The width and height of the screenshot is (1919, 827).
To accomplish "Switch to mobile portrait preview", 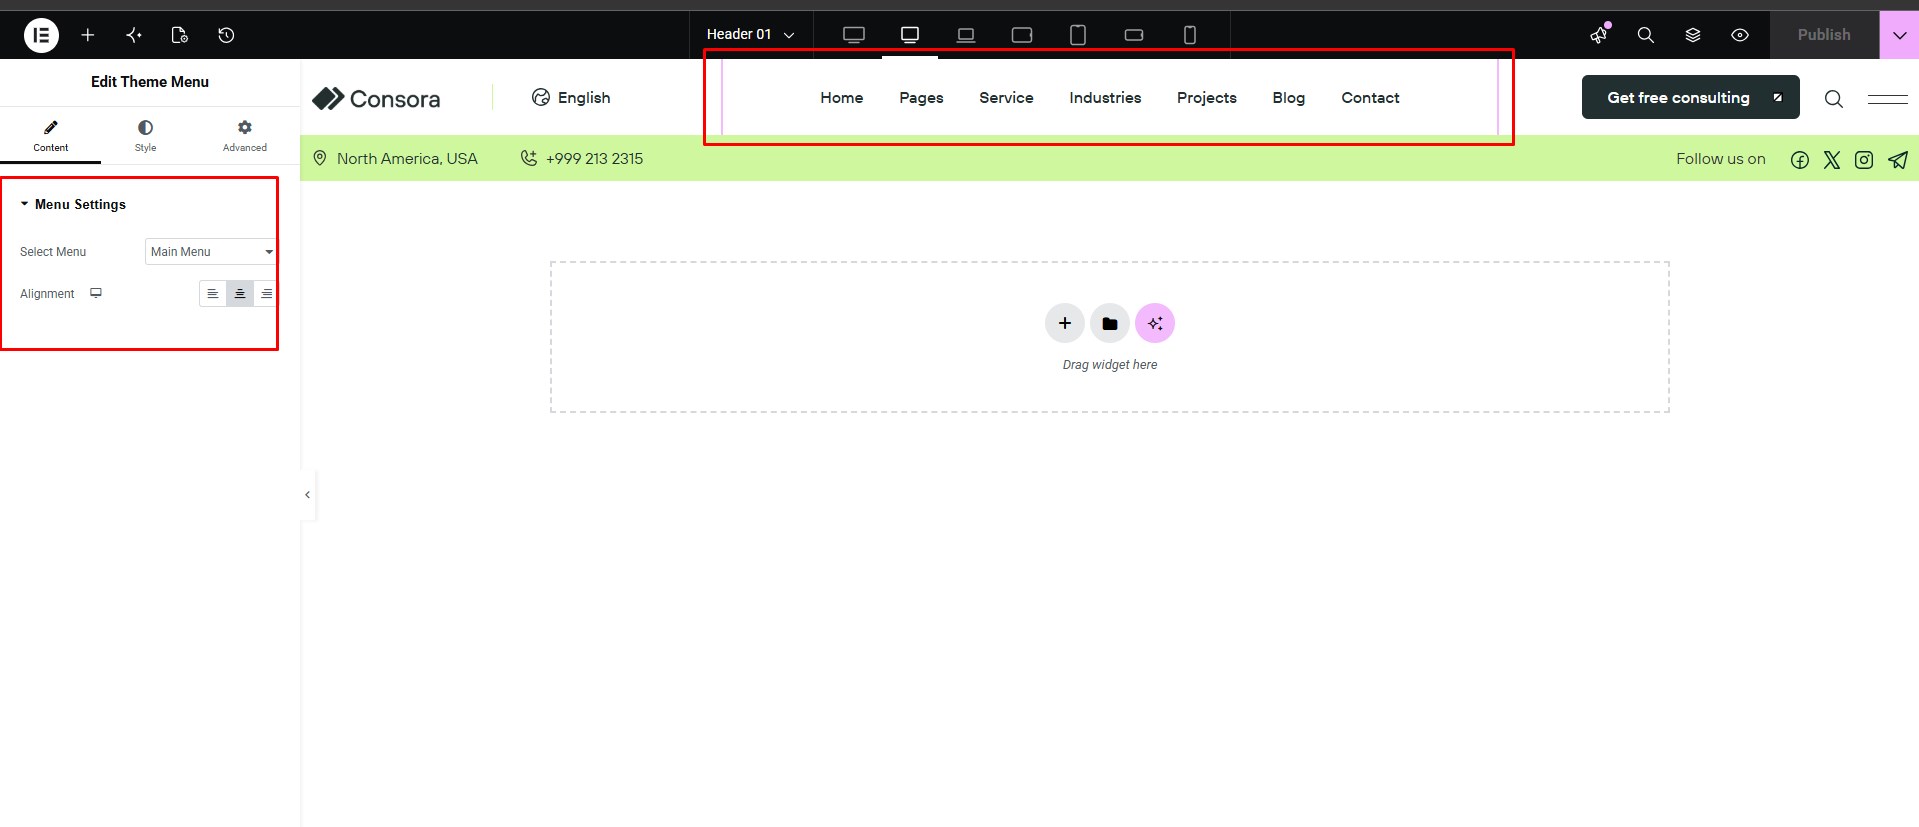I will click(x=1190, y=35).
